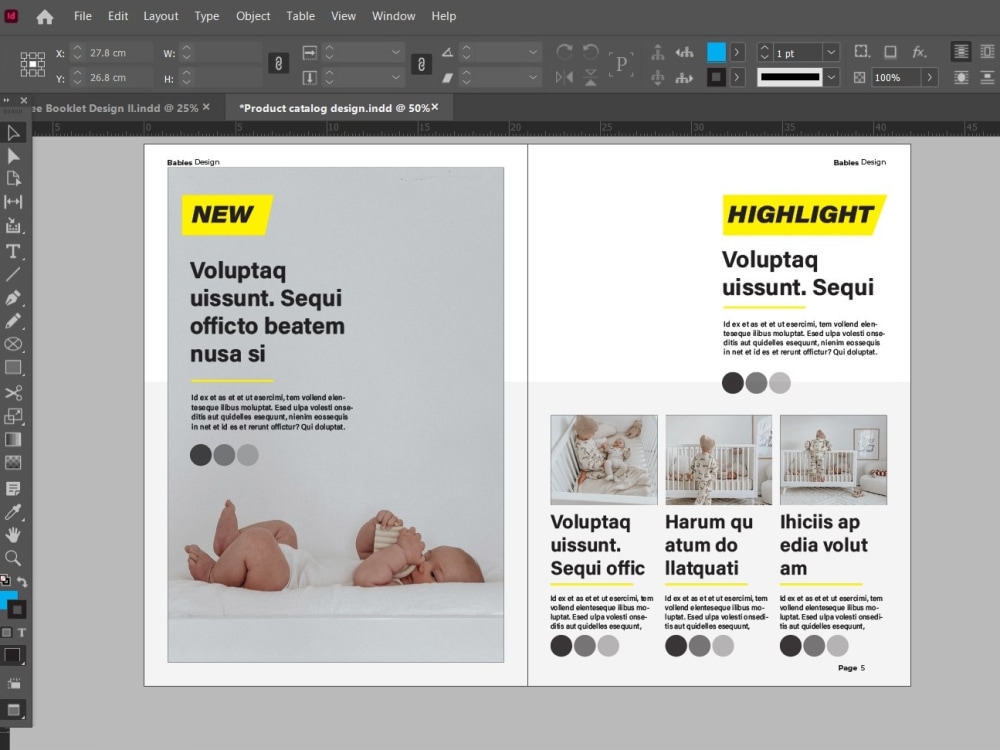
Task: Open the stroke weight 1 pt dropdown
Action: pos(831,52)
